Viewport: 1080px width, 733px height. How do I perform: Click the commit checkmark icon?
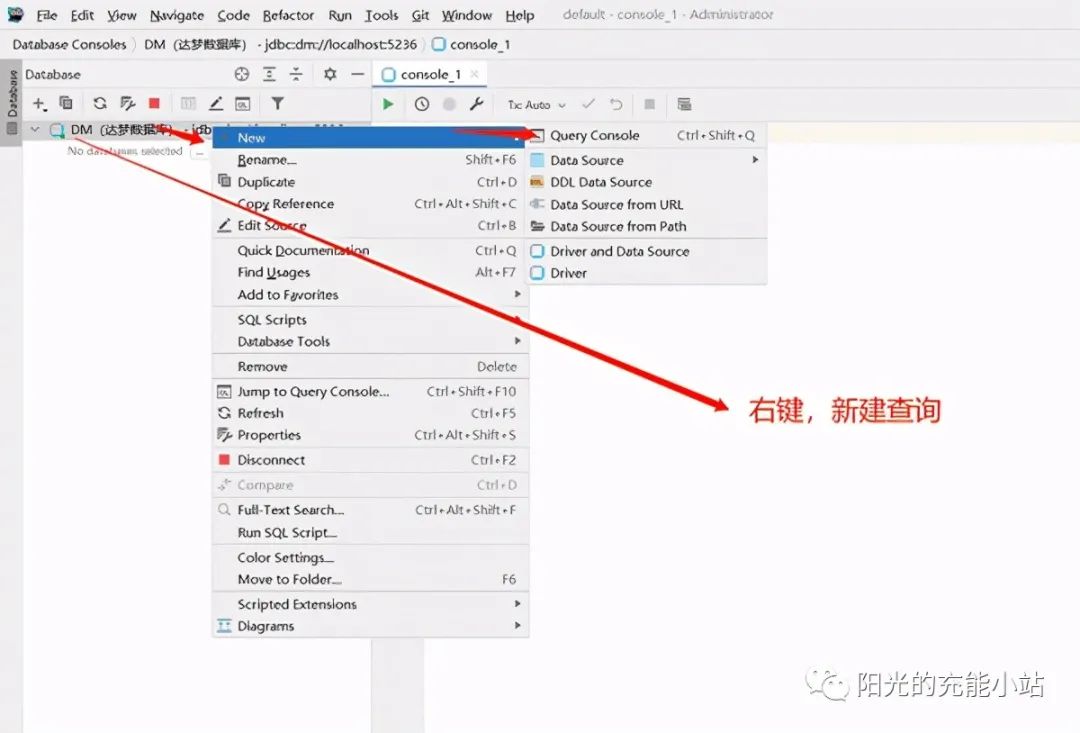588,104
